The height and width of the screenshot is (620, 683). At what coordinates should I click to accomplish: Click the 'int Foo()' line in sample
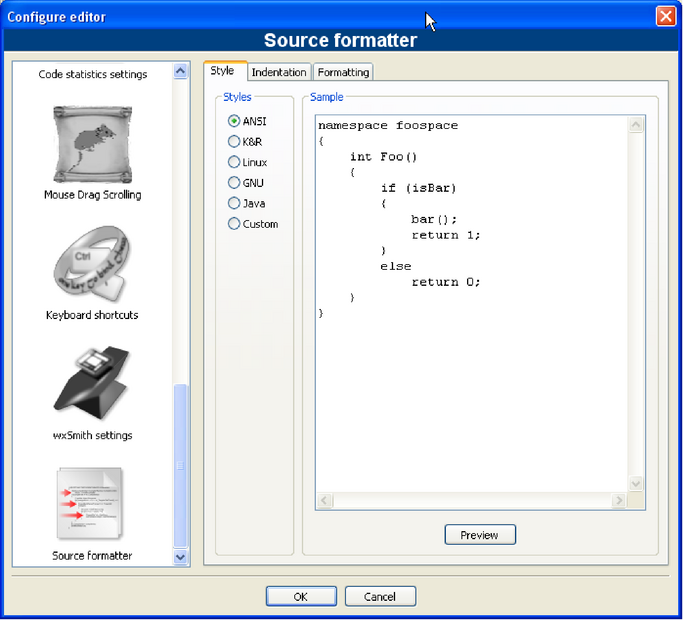coord(383,157)
